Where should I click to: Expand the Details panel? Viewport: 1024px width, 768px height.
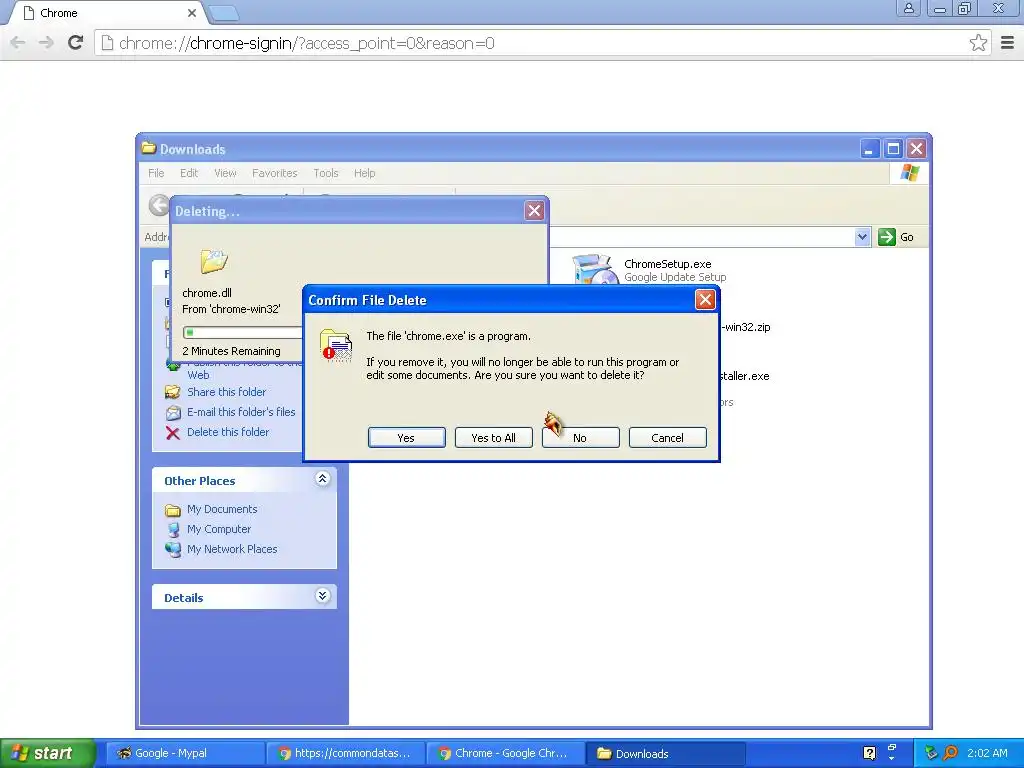coord(322,596)
